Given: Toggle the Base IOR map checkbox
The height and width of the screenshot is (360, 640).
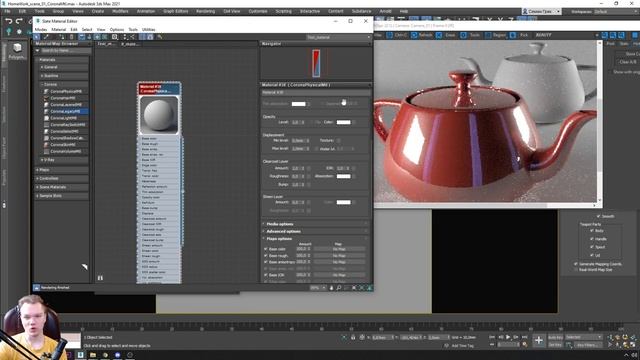Looking at the screenshot, I should [x=266, y=275].
